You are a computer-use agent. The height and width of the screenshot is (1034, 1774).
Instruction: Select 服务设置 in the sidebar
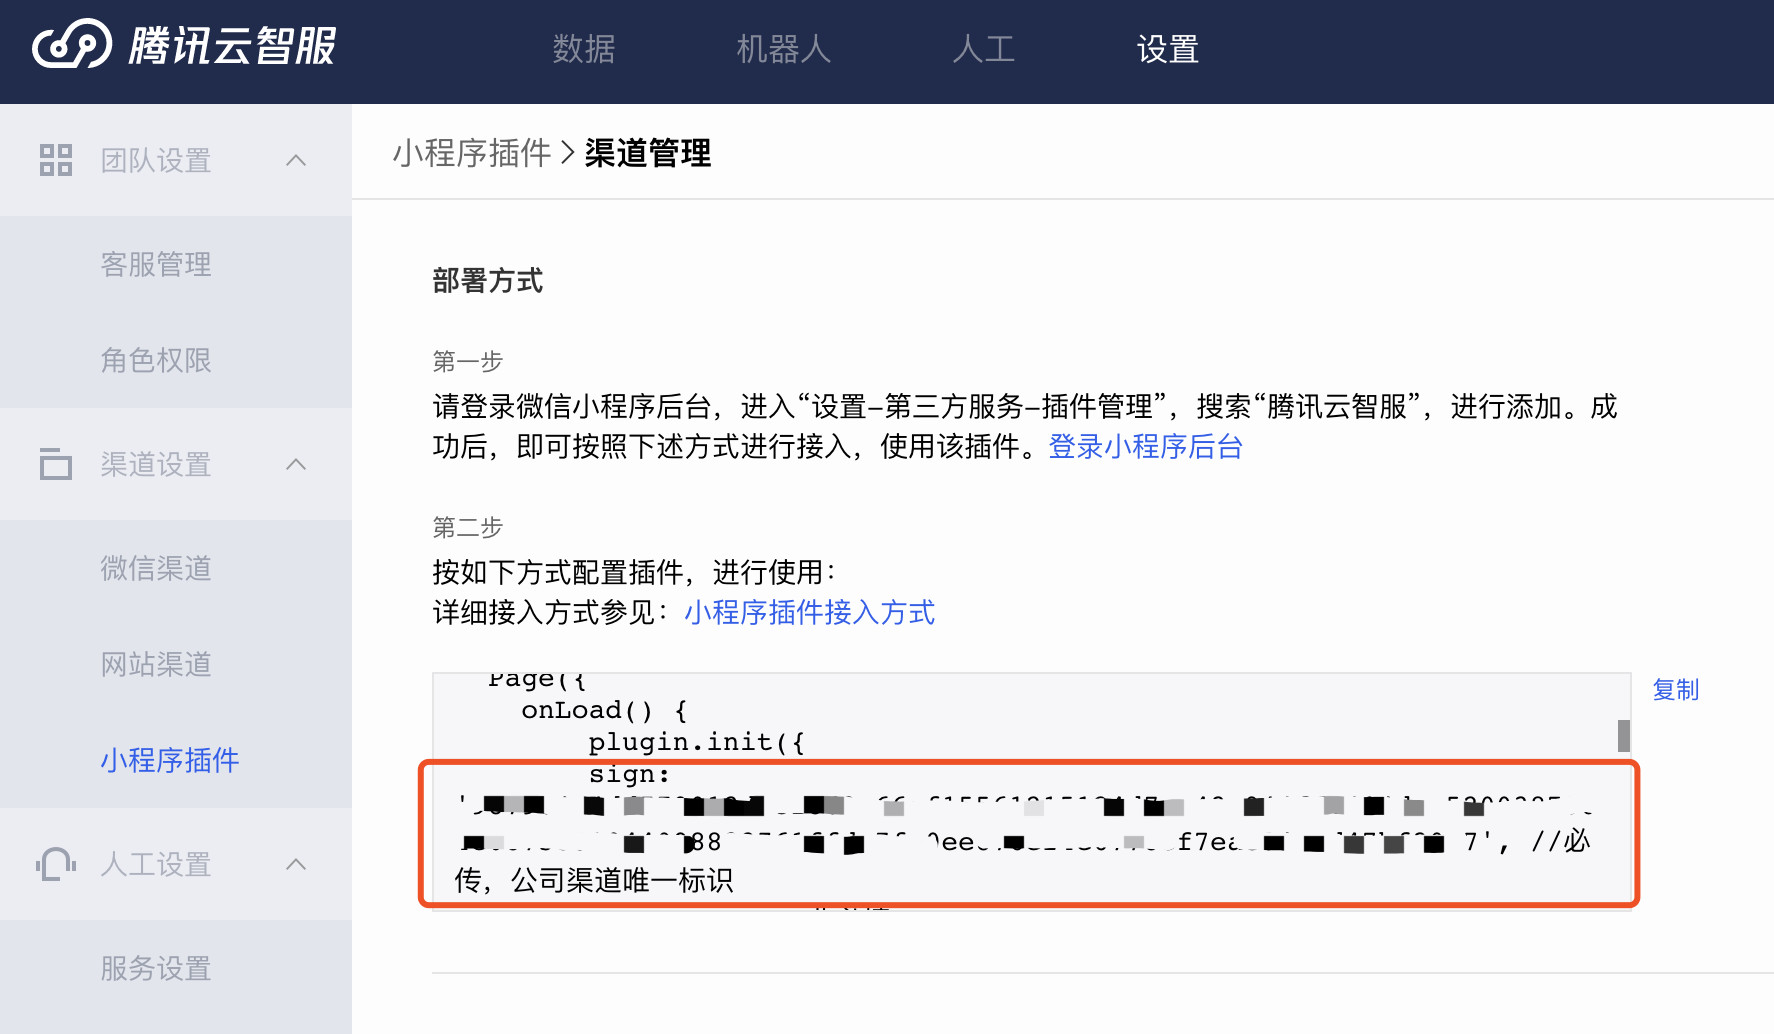156,968
